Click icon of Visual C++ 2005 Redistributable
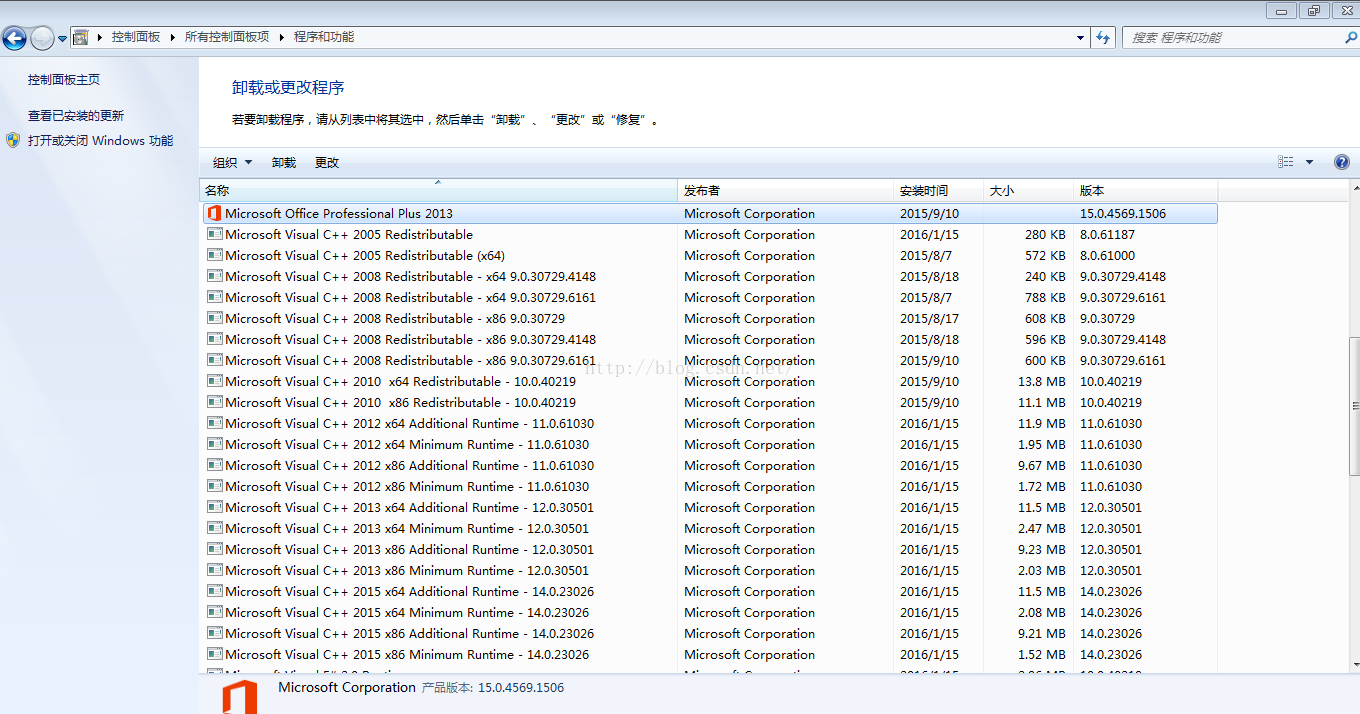This screenshot has width=1360, height=714. 214,234
